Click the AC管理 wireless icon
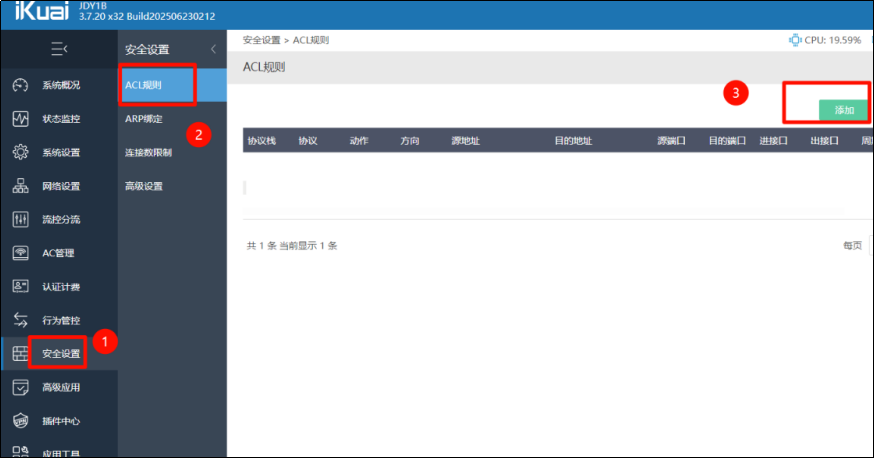The height and width of the screenshot is (458, 875). click(21, 253)
